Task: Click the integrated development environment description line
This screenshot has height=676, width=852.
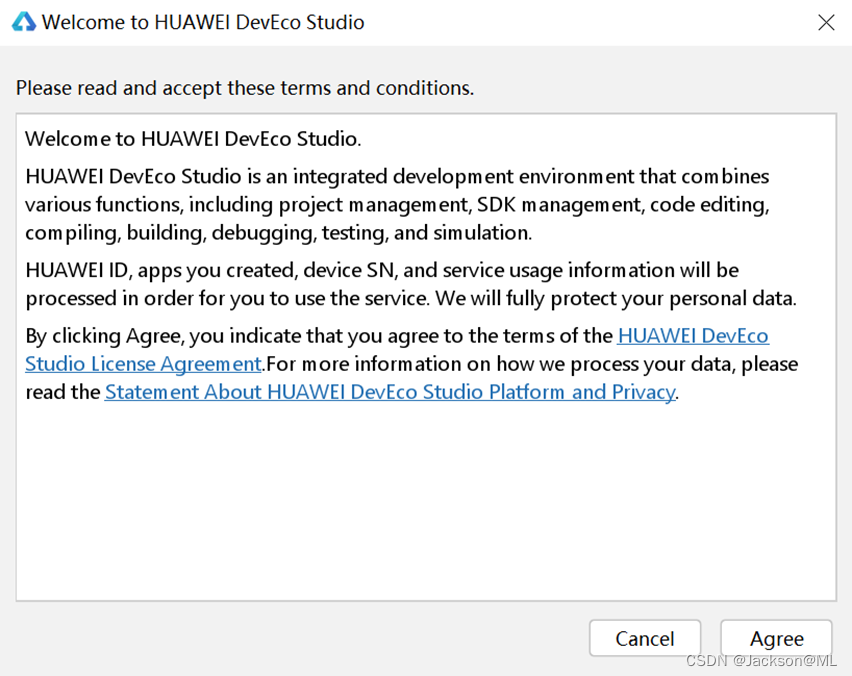Action: tap(397, 177)
